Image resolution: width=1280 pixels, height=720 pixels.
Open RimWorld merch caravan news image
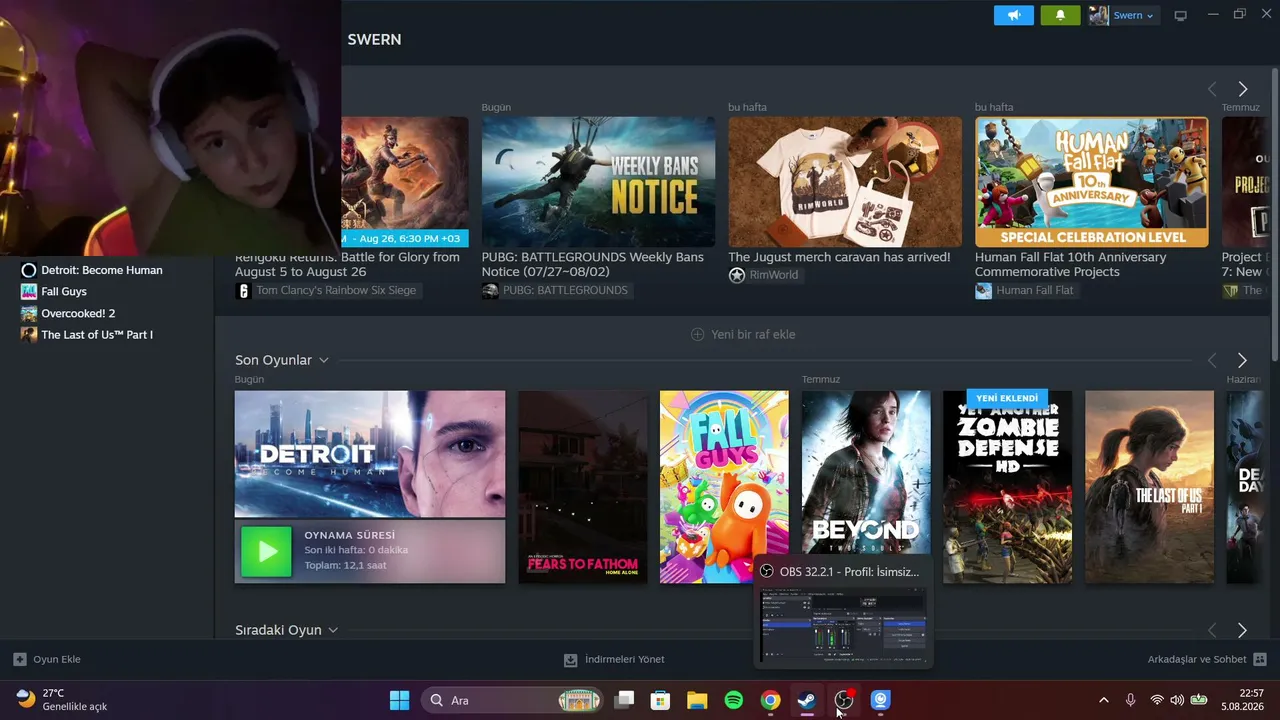click(x=845, y=182)
